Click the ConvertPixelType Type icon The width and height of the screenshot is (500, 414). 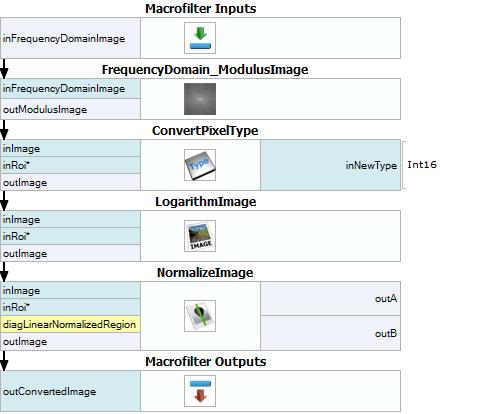coord(200,165)
